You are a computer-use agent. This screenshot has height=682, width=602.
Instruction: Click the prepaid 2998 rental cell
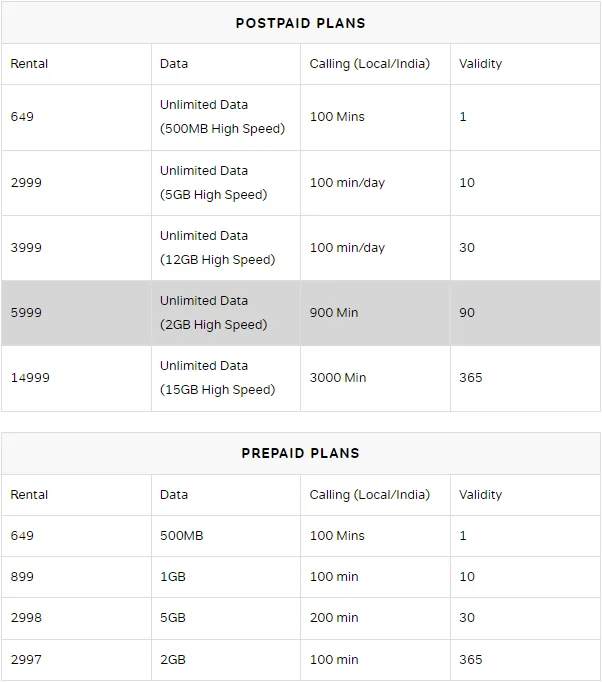pos(76,618)
